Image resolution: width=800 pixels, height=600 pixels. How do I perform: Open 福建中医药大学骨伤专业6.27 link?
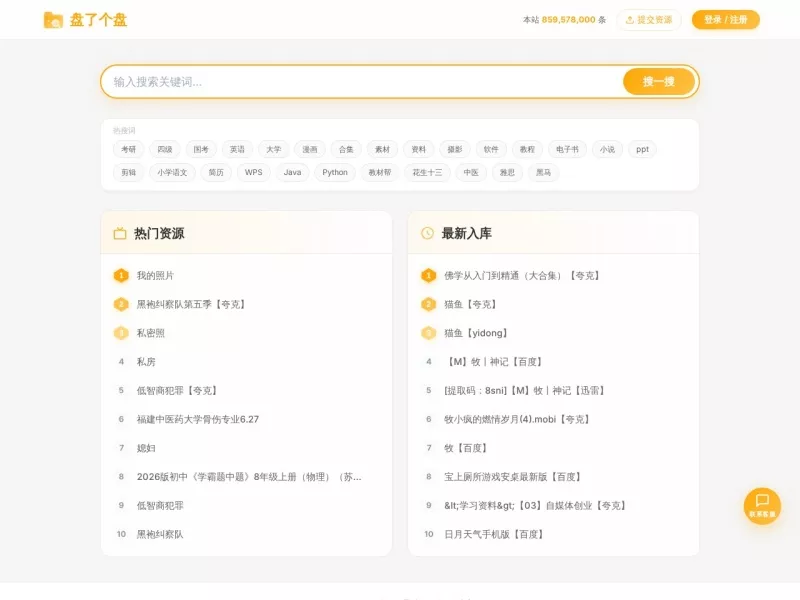coord(197,419)
